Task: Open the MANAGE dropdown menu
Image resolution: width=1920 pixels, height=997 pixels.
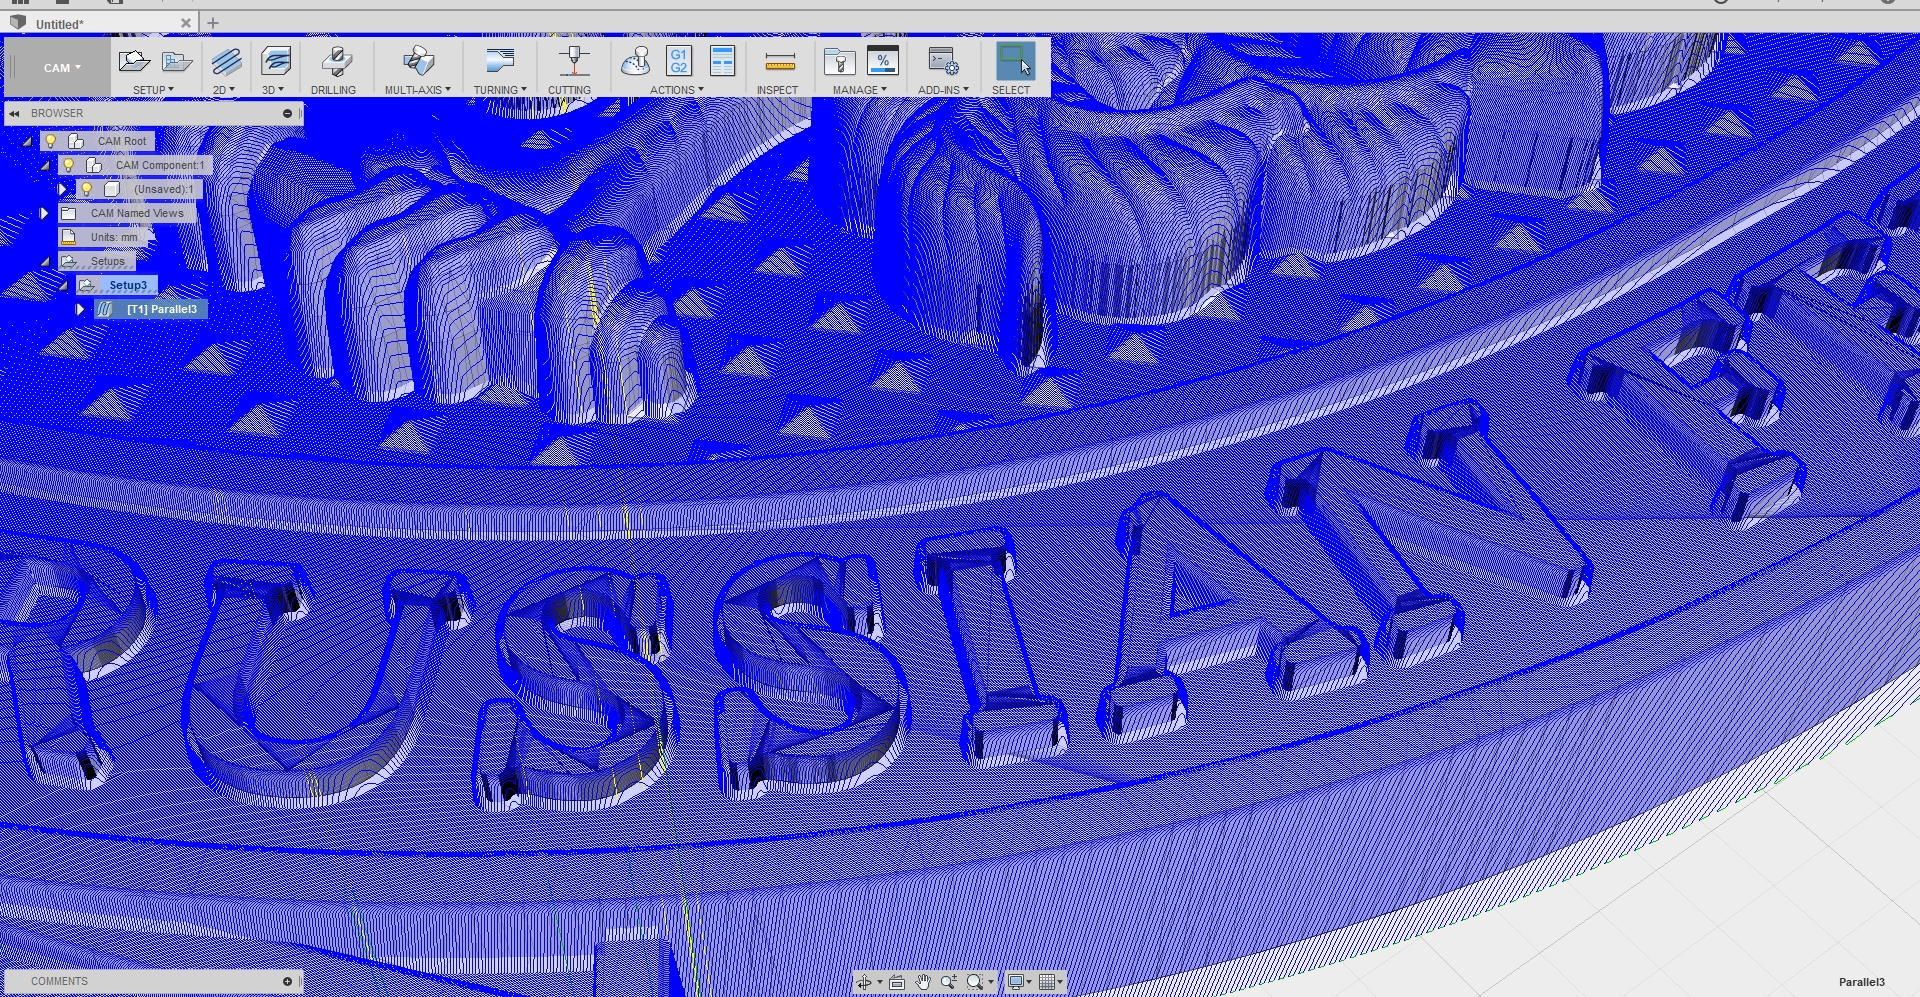Action: [x=860, y=90]
